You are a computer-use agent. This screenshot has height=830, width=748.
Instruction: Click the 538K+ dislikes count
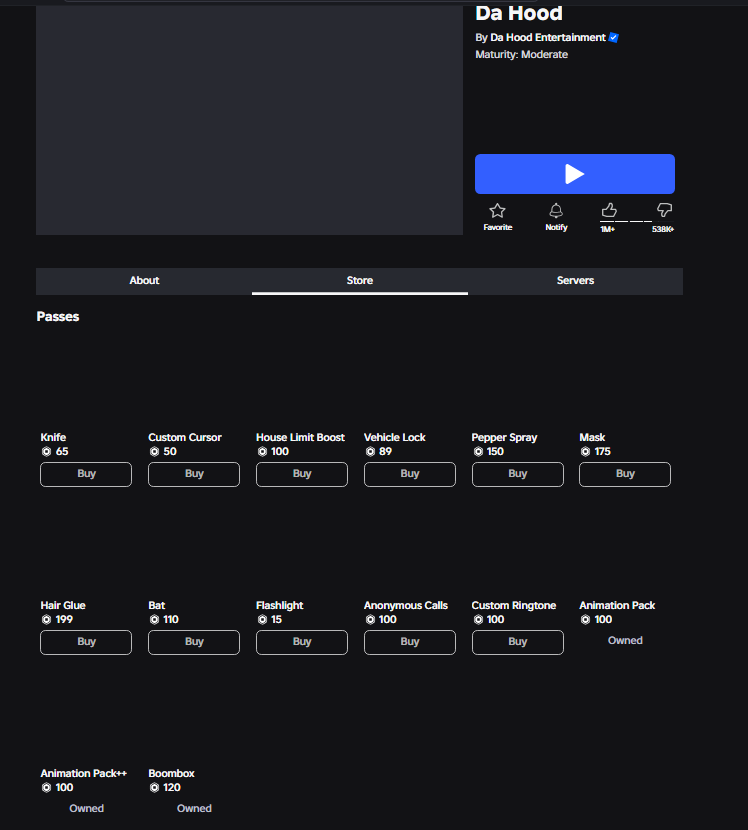(663, 229)
